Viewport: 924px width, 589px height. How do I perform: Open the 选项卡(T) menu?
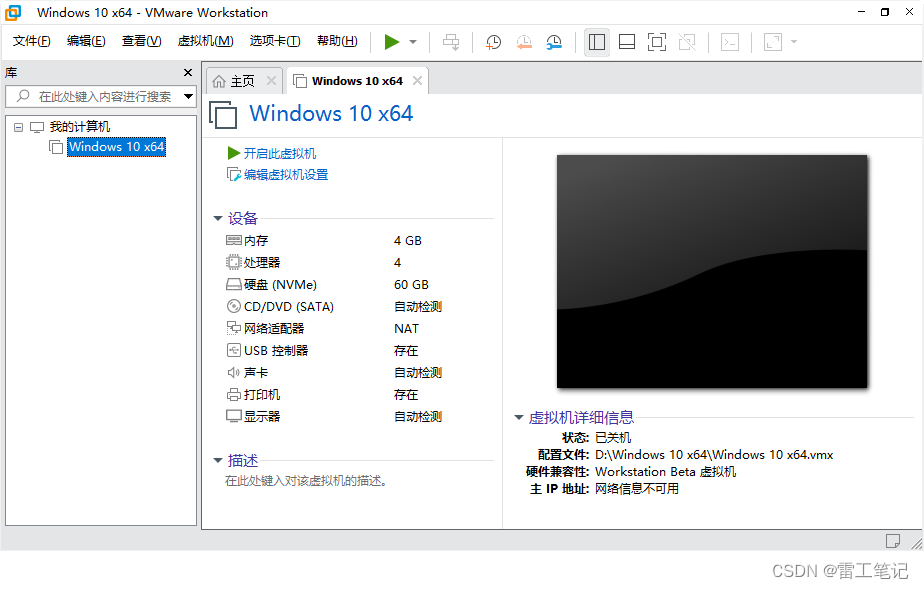(x=275, y=41)
